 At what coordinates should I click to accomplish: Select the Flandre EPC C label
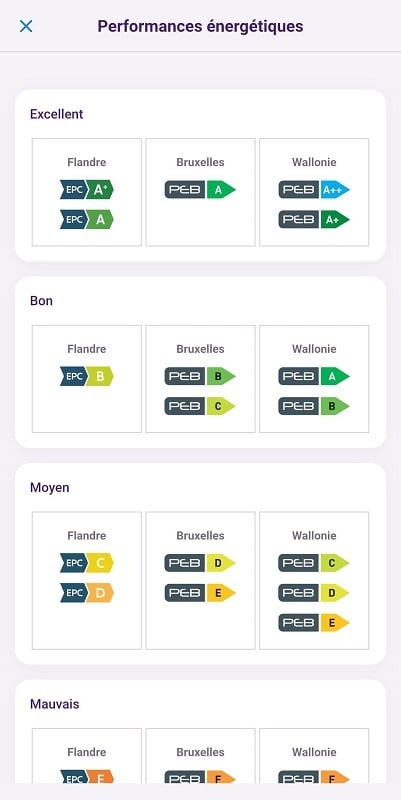(87, 563)
